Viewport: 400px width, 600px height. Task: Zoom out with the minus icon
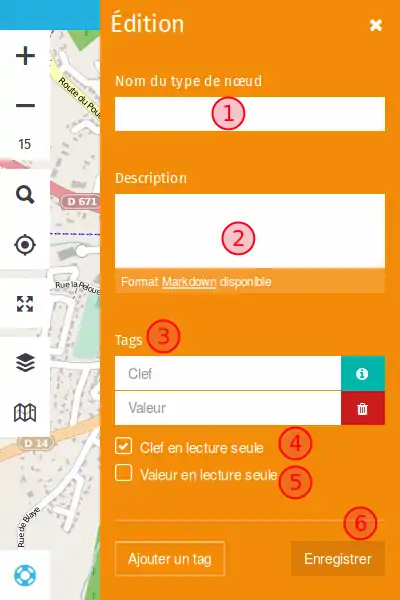click(x=25, y=105)
